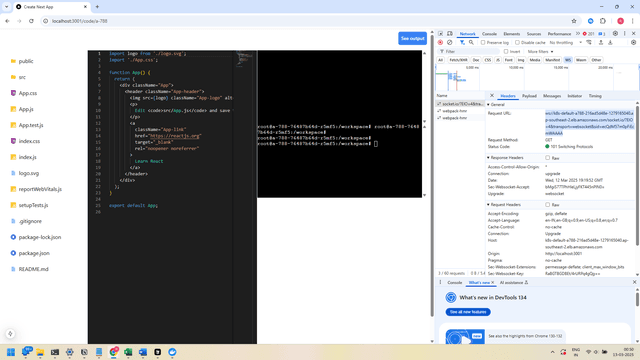Open the public folder icon

pyautogui.click(x=13, y=61)
